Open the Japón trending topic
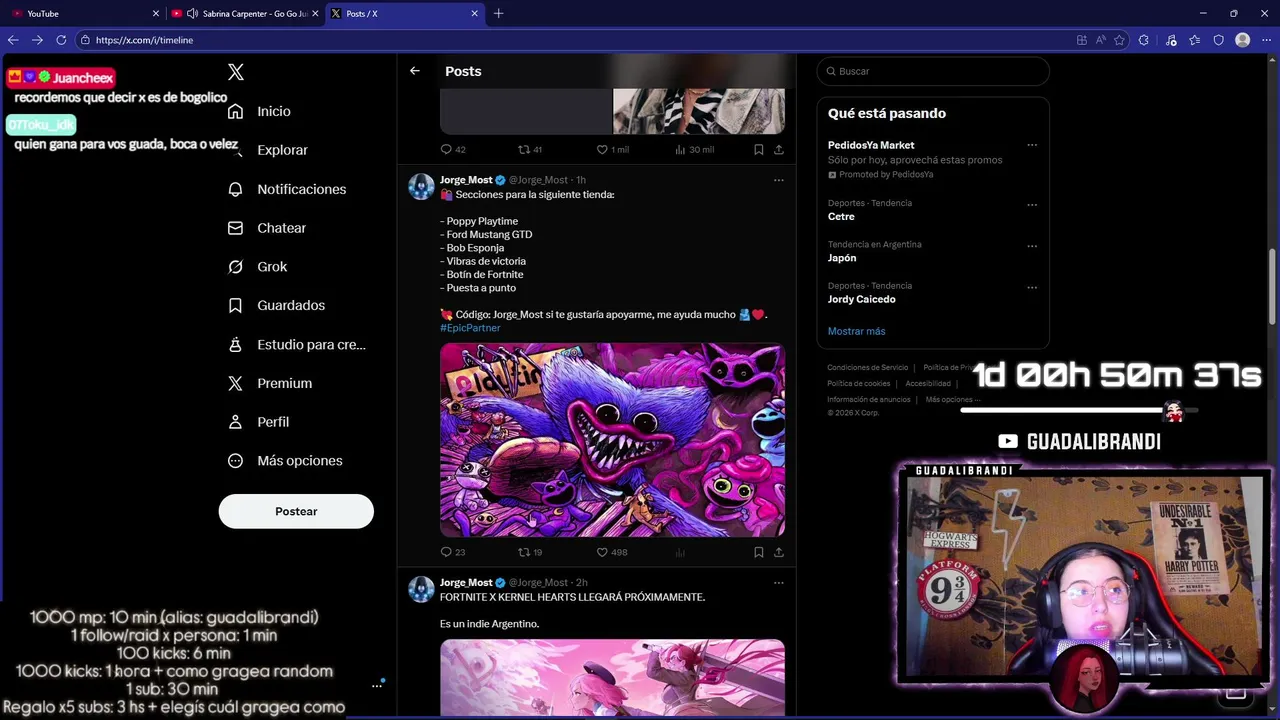The image size is (1280, 720). 842,258
